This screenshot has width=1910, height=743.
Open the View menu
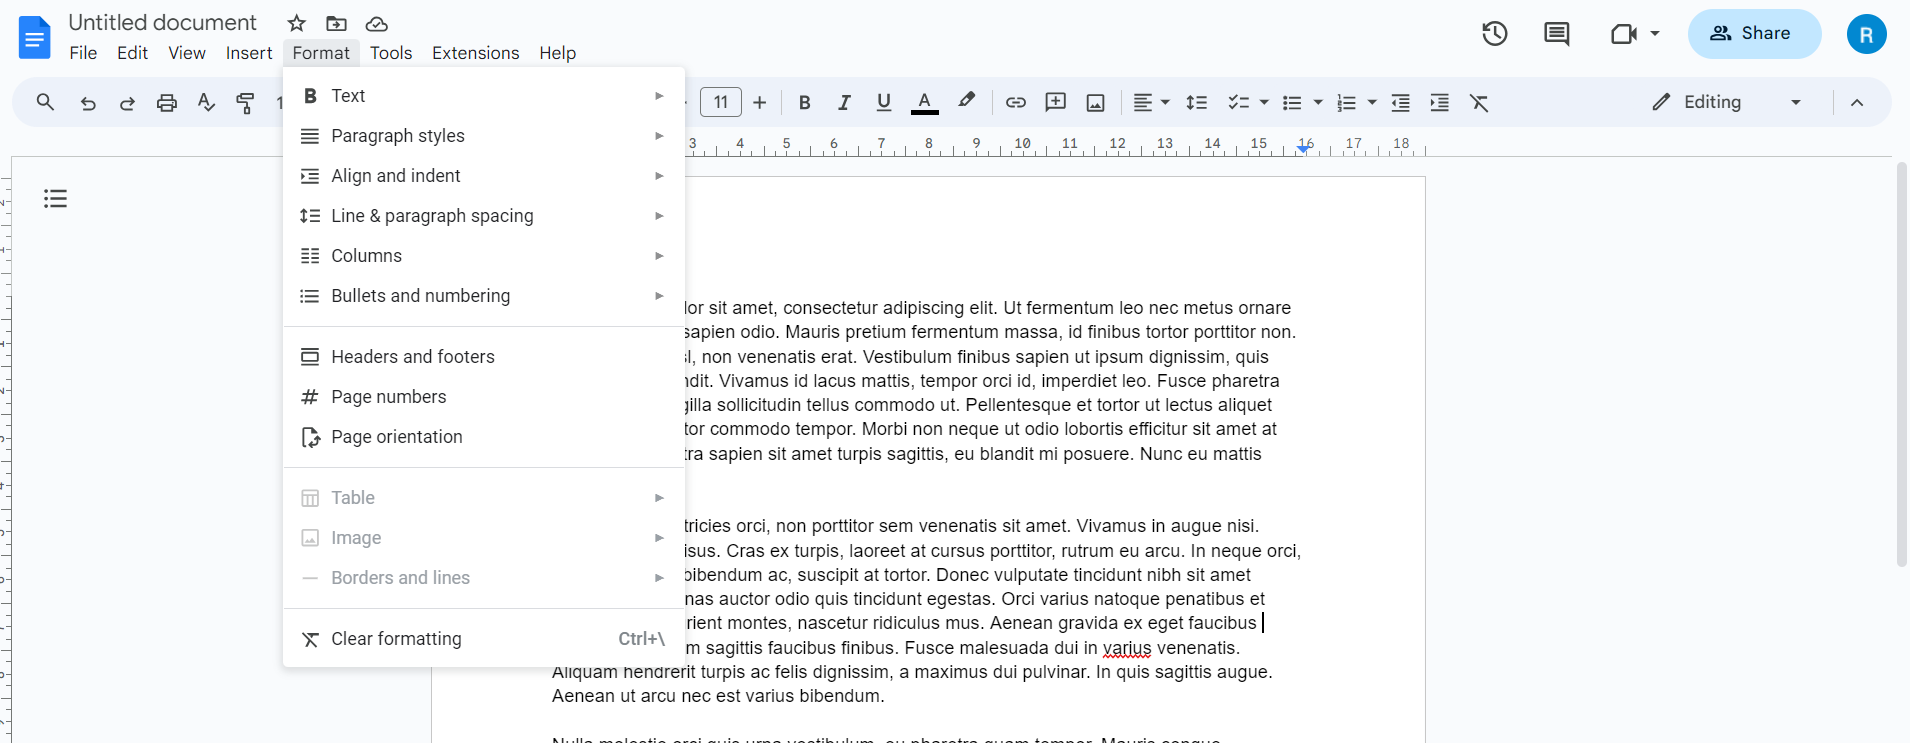pyautogui.click(x=187, y=53)
